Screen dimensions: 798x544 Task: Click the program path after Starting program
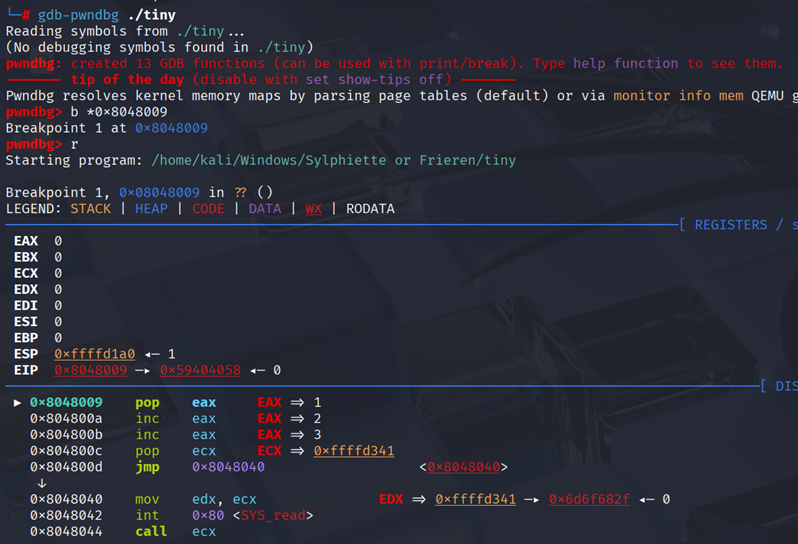[x=334, y=160]
